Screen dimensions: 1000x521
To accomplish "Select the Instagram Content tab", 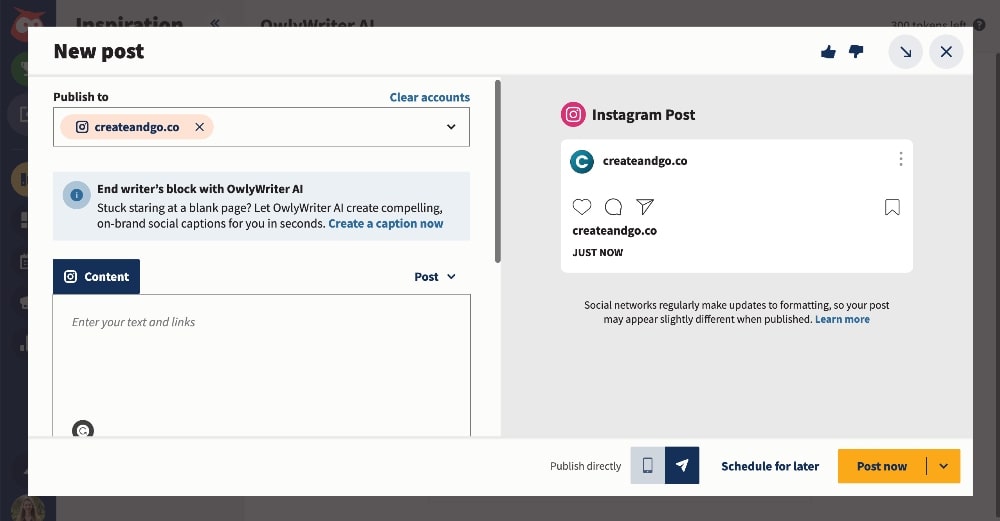I will click(x=96, y=277).
